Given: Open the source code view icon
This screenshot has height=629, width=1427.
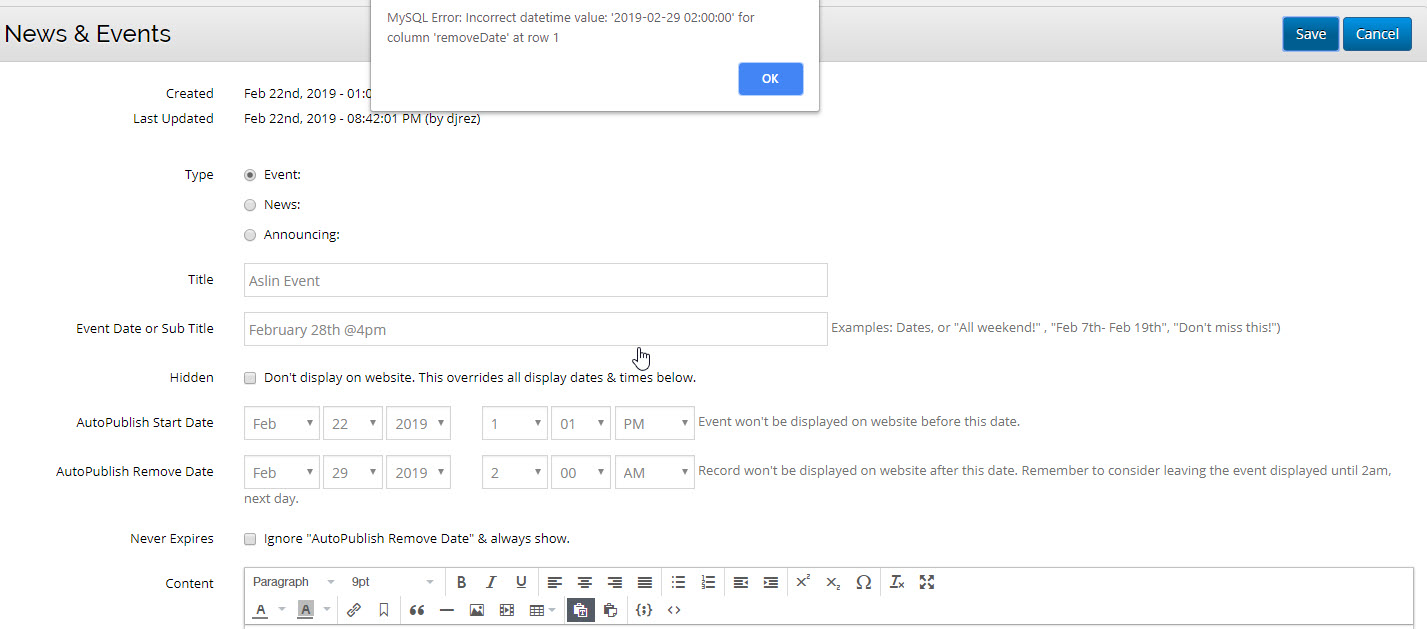Looking at the screenshot, I should click(674, 610).
